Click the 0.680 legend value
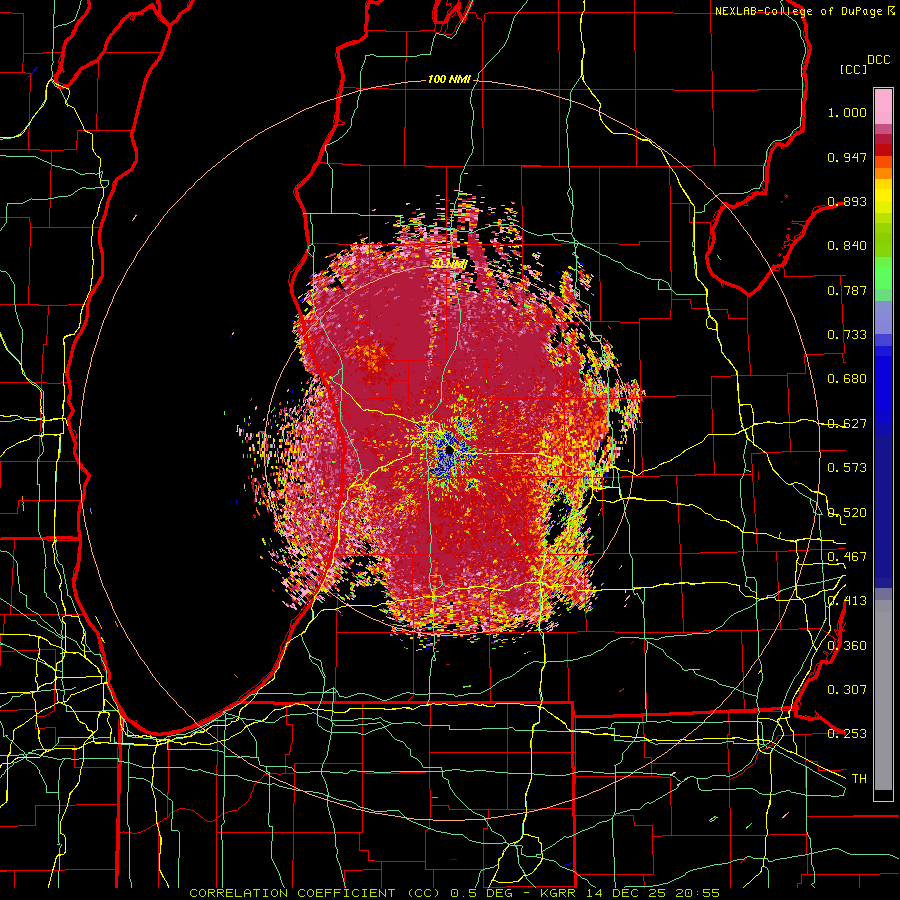This screenshot has width=900, height=900. point(847,379)
